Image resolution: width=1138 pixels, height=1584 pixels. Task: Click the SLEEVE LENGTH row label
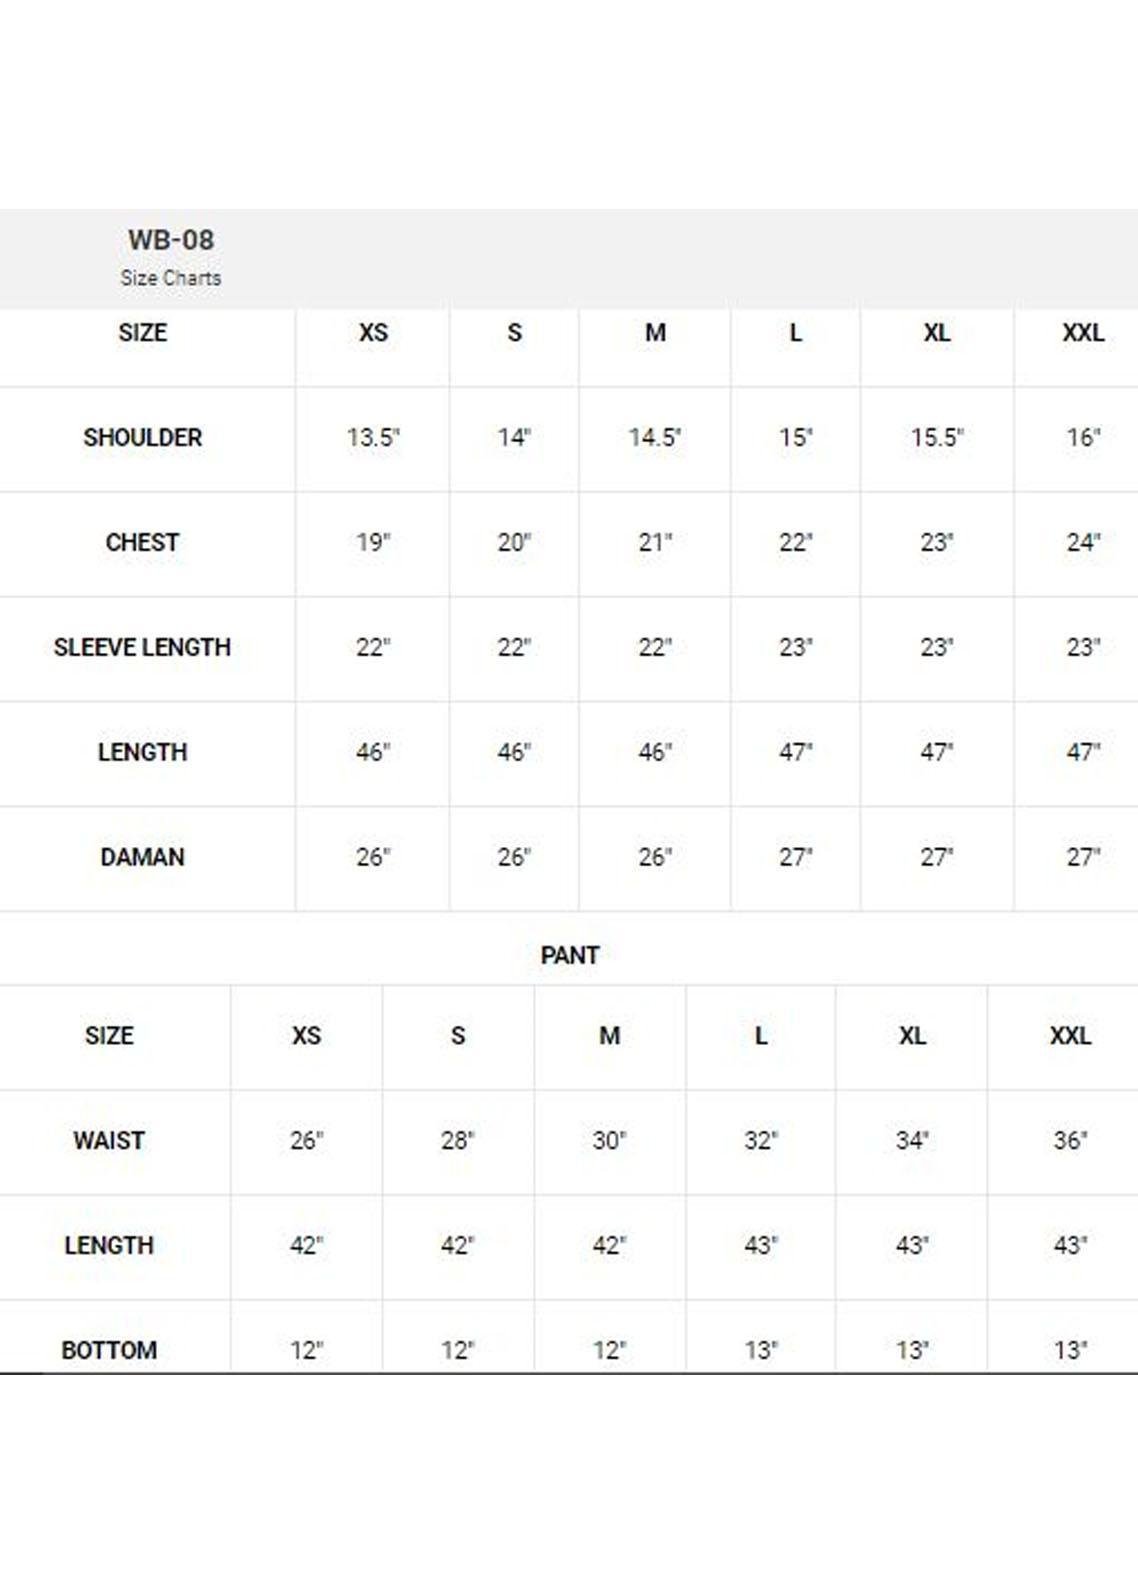[142, 647]
